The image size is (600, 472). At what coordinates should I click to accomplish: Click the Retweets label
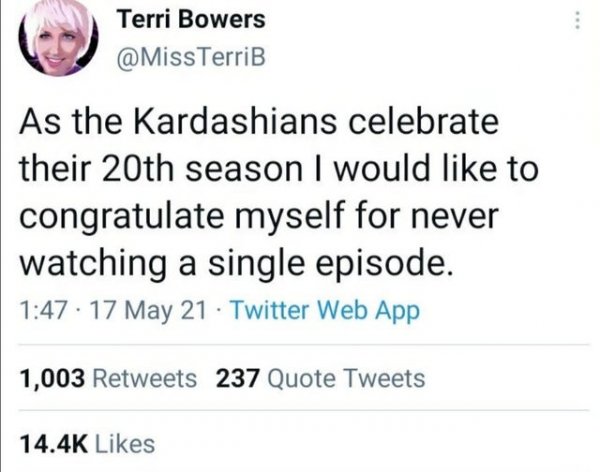[148, 378]
